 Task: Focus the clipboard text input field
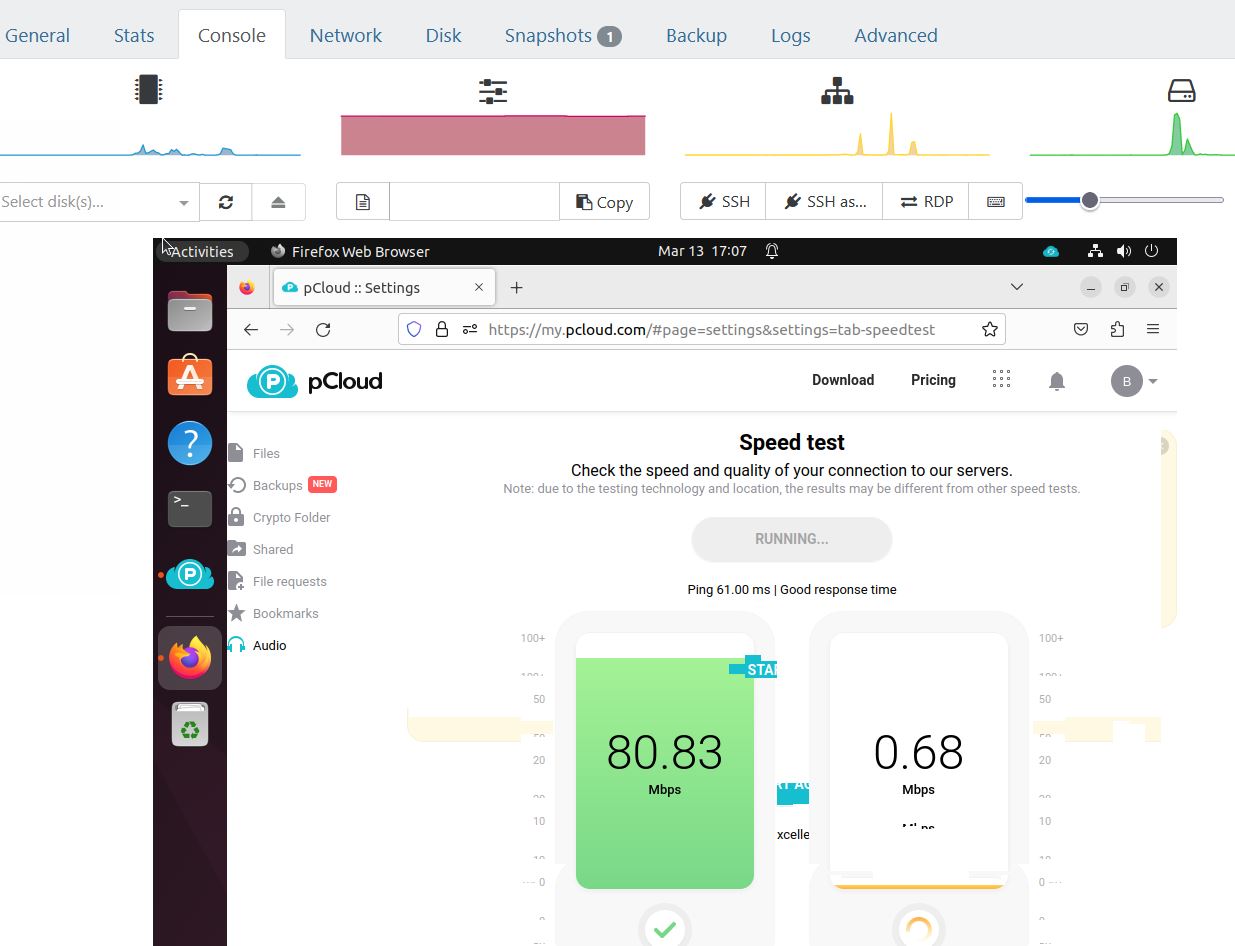point(474,201)
